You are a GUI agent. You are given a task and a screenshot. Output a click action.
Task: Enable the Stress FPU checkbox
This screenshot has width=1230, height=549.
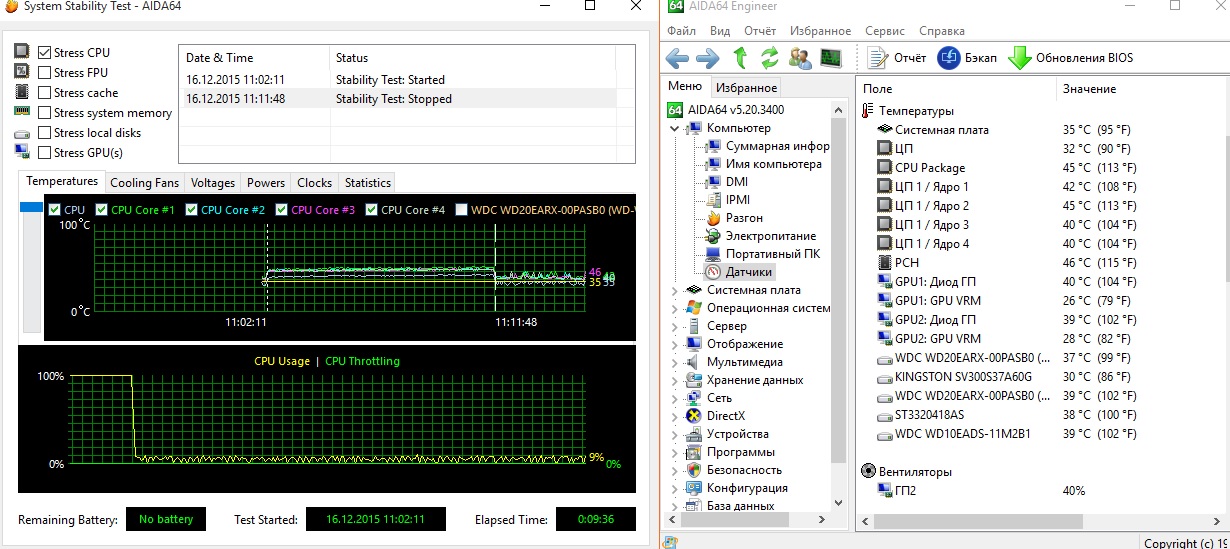click(x=45, y=72)
